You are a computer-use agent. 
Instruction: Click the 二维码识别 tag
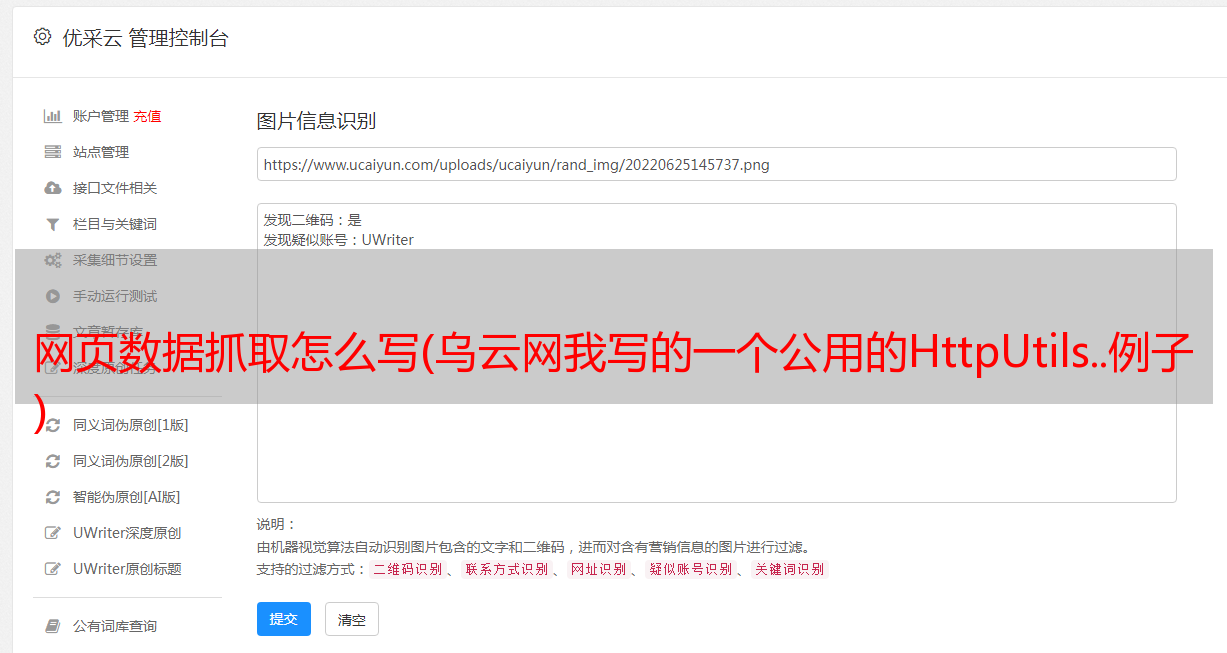pos(407,569)
